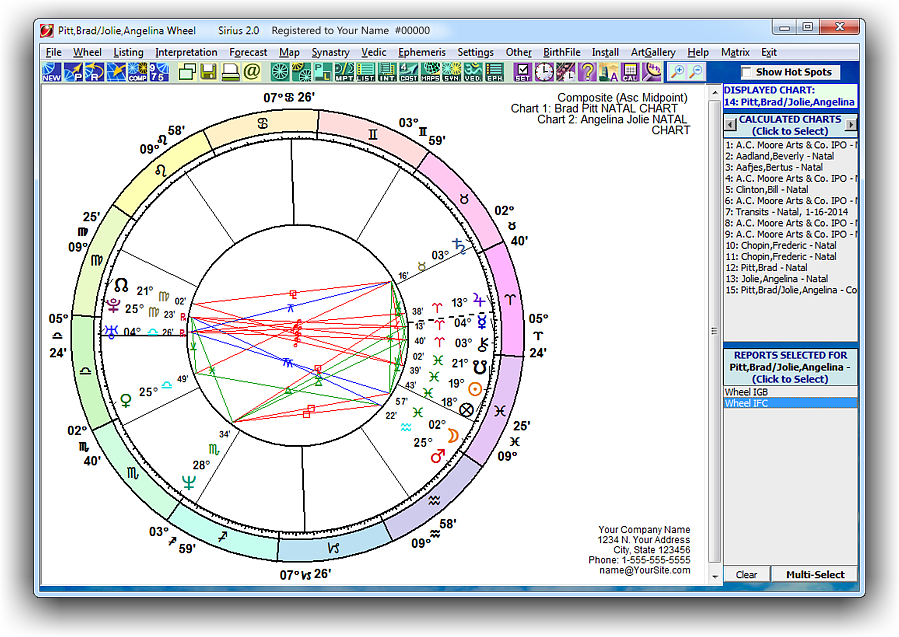This screenshot has height=637, width=899.
Task: Click the overlapping windows toolbar icon
Action: tap(187, 72)
